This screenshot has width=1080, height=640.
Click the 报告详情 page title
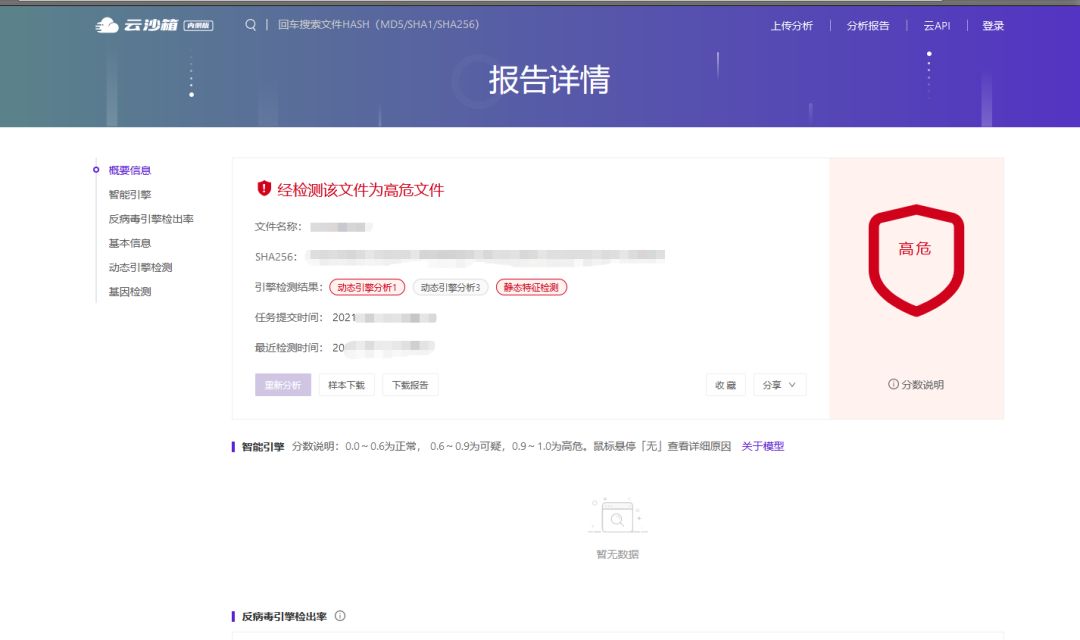point(549,79)
